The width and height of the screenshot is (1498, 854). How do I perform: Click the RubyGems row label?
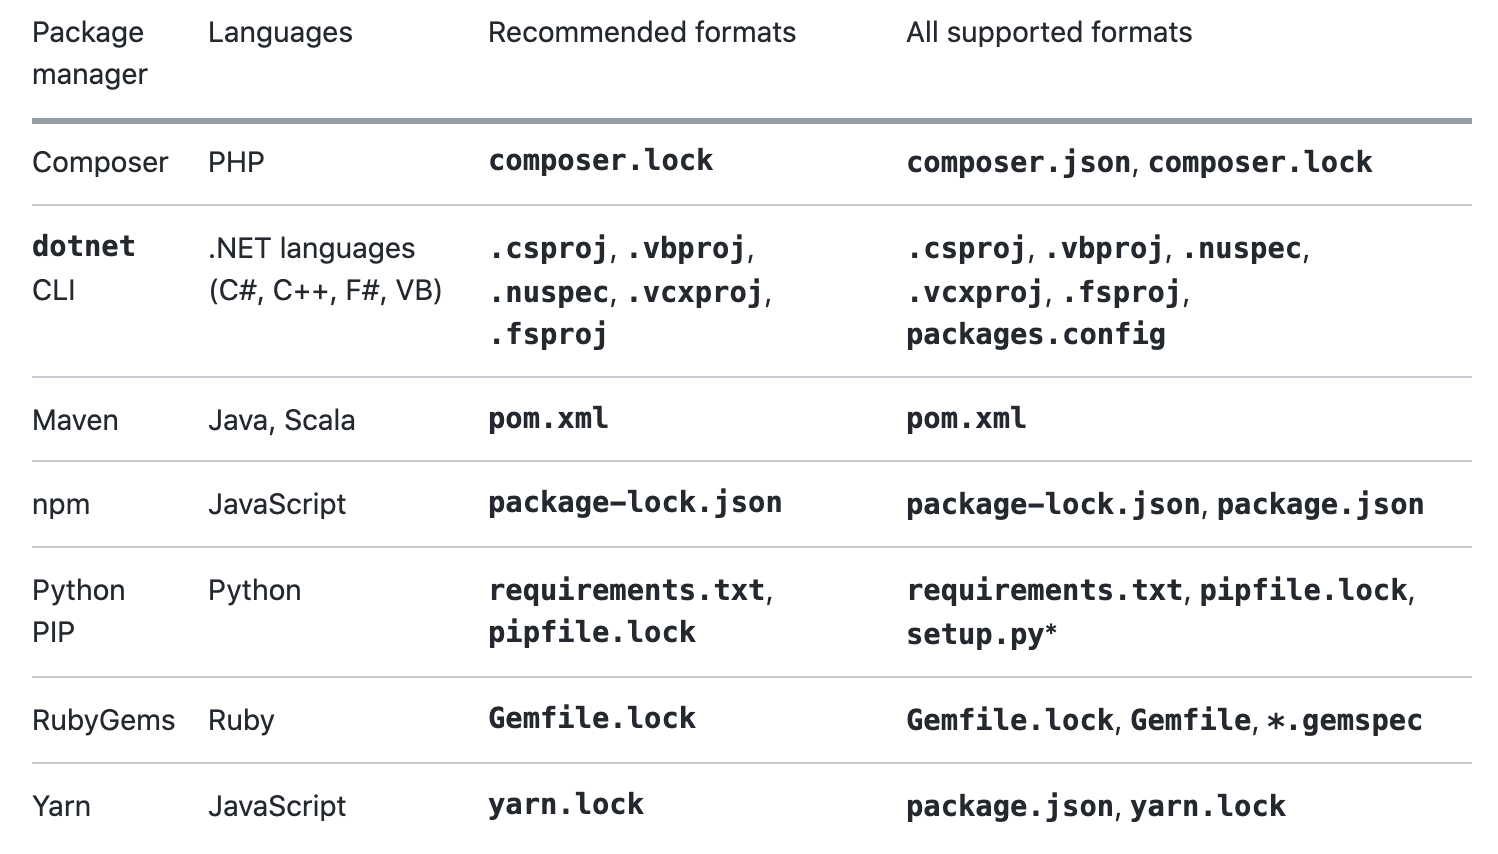[x=103, y=721]
